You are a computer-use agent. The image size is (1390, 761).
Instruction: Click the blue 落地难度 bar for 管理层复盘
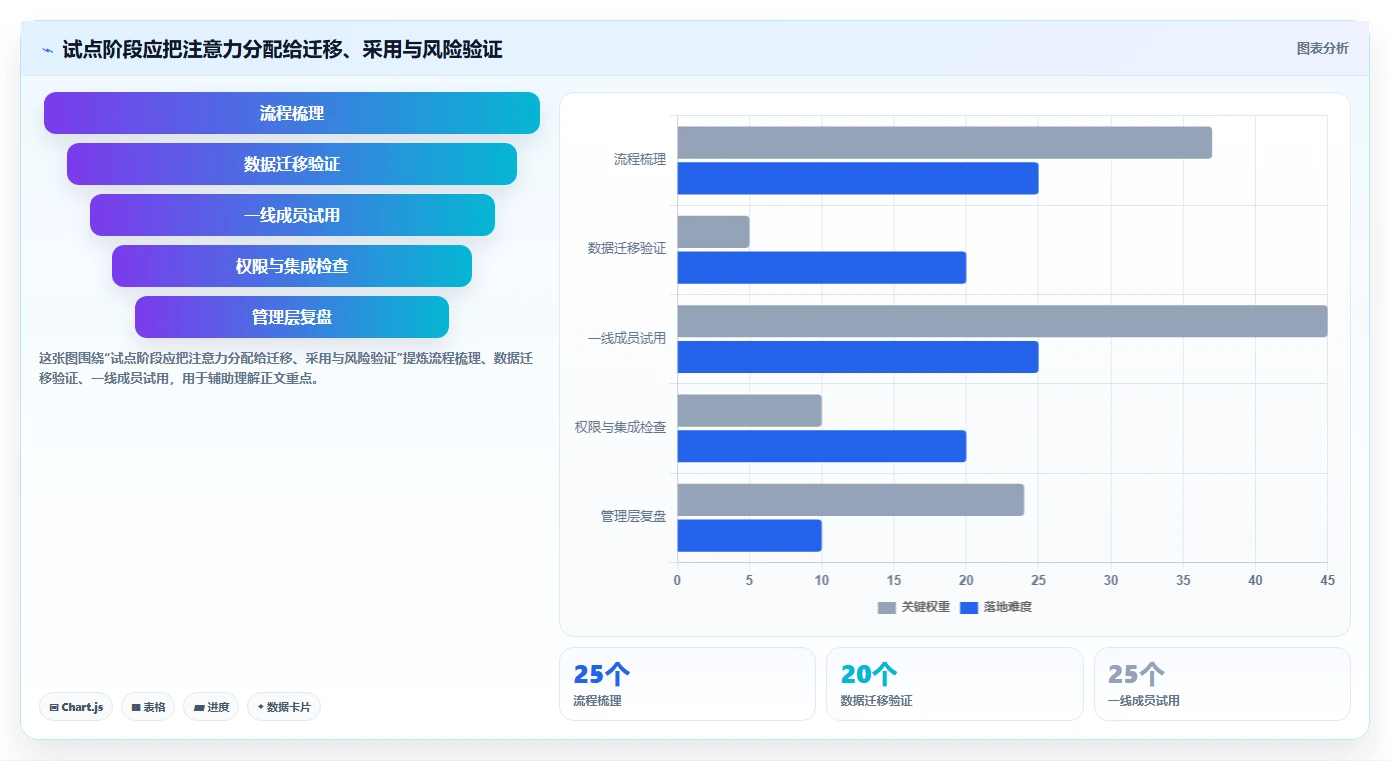click(750, 536)
